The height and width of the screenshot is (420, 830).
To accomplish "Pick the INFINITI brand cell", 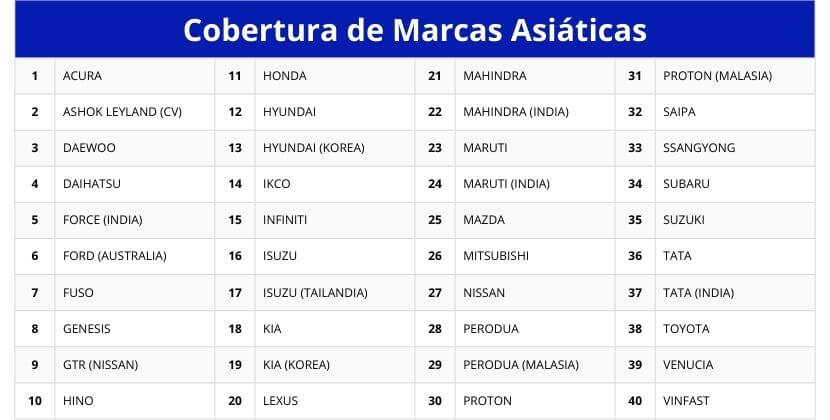I will (x=285, y=220).
